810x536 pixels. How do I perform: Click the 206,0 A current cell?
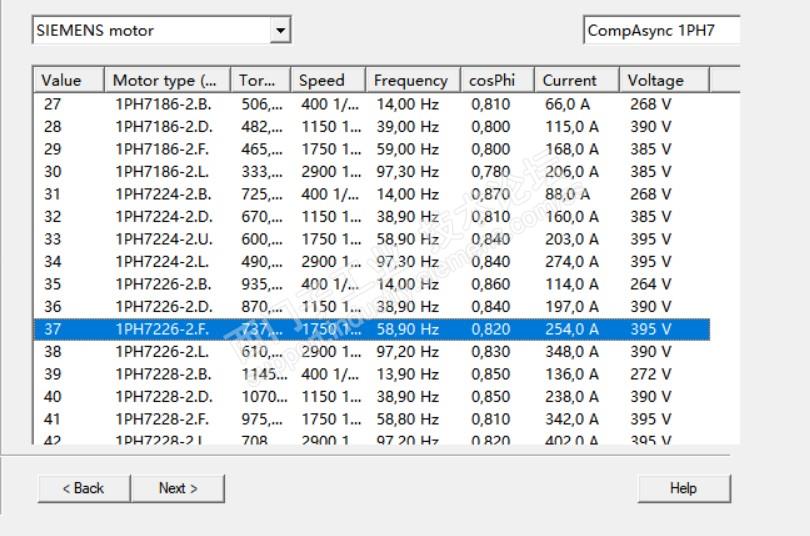572,171
